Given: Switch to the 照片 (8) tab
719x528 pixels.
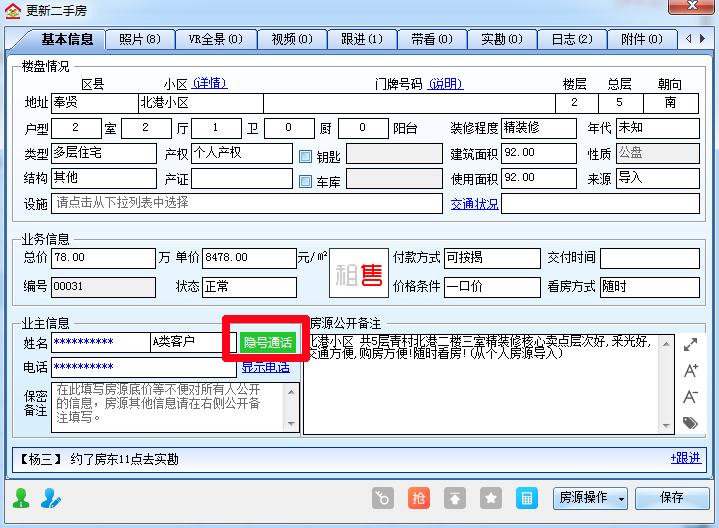Looking at the screenshot, I should pos(140,39).
